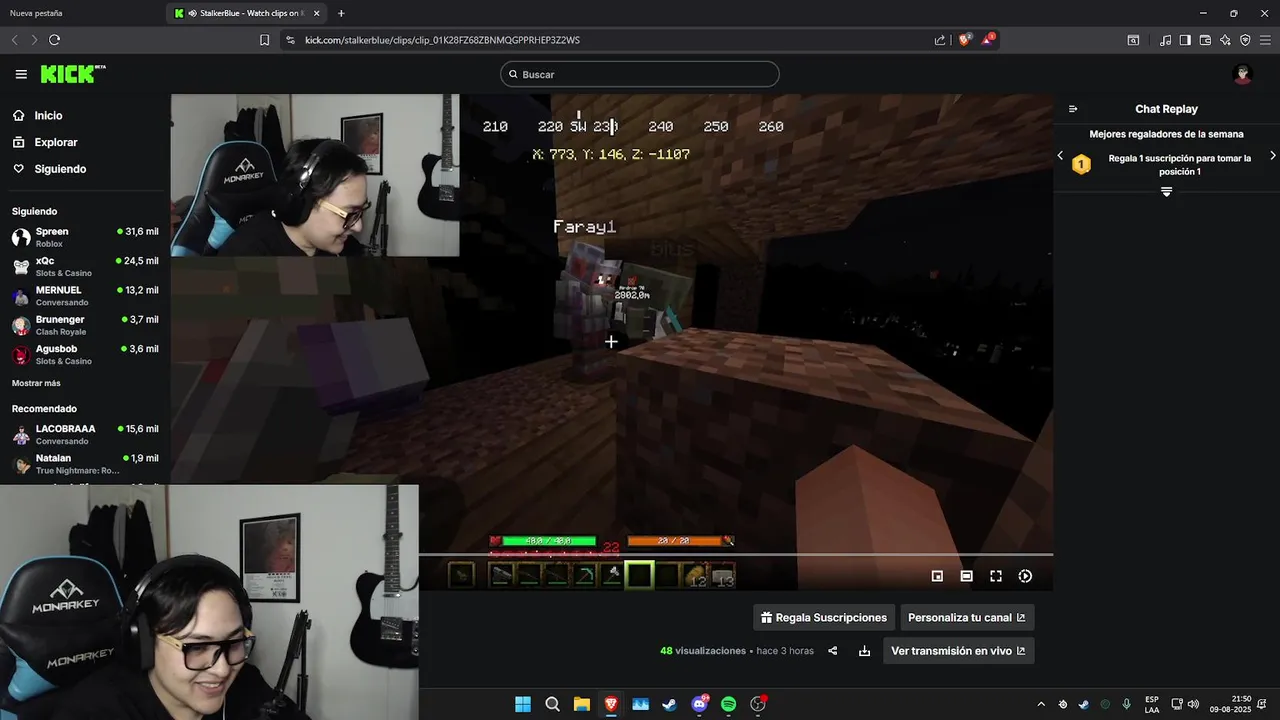Image resolution: width=1280 pixels, height=720 pixels.
Task: Open the ESP LAA language switcher
Action: (x=1152, y=704)
